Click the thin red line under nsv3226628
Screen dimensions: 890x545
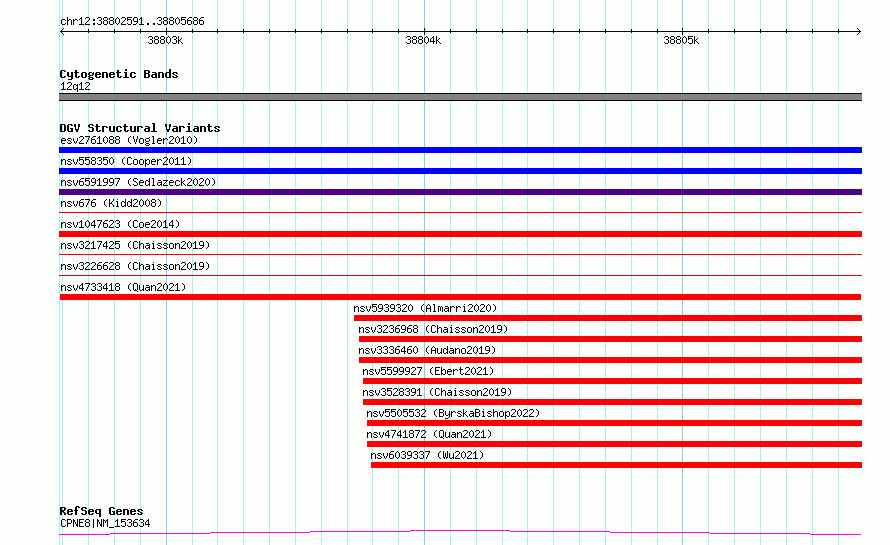point(460,276)
